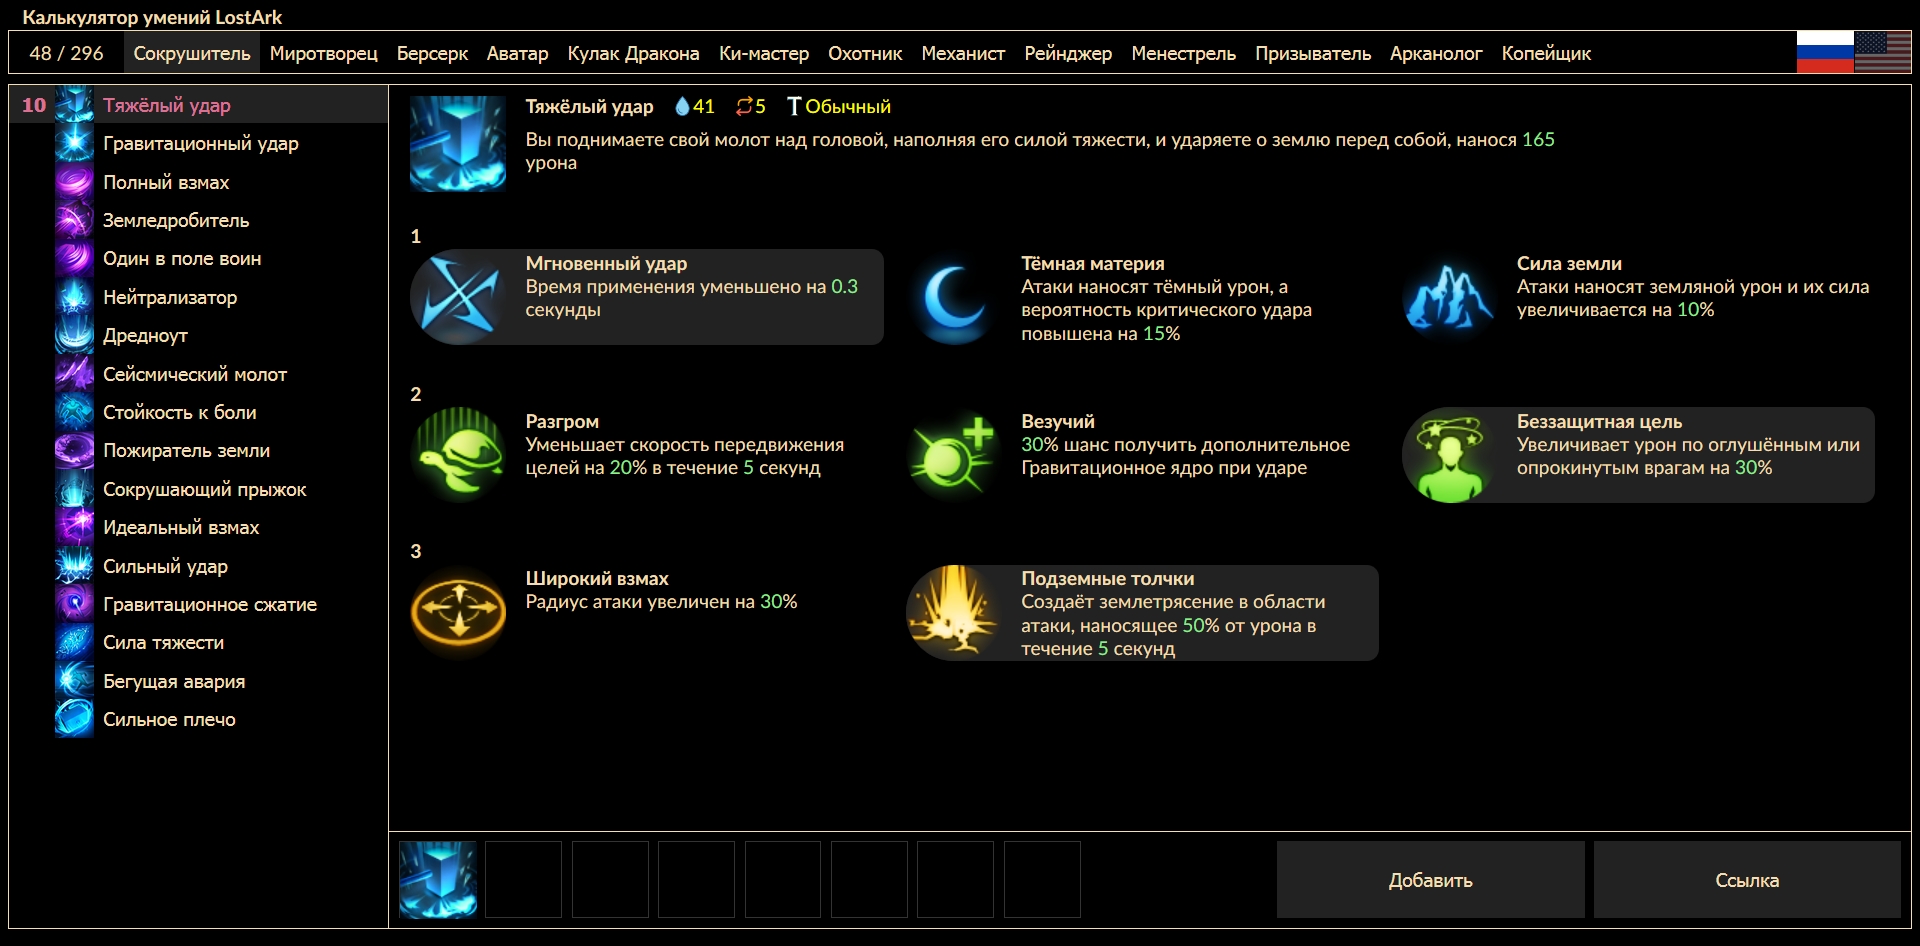Screen dimensions: 1920x946
Task: Open the Миротворец class tab
Action: coord(324,53)
